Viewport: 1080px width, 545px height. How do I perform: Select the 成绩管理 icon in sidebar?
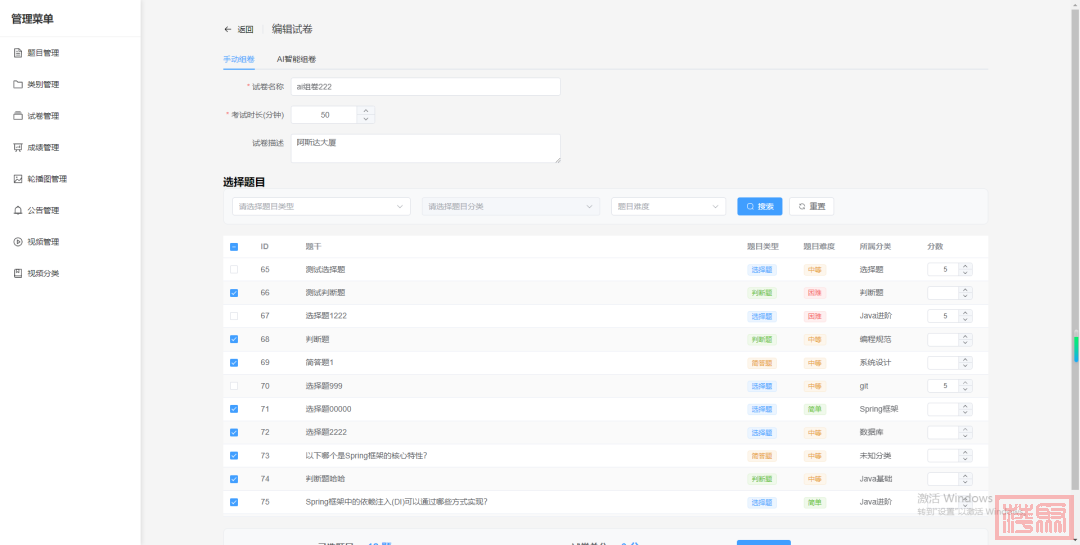pos(17,148)
